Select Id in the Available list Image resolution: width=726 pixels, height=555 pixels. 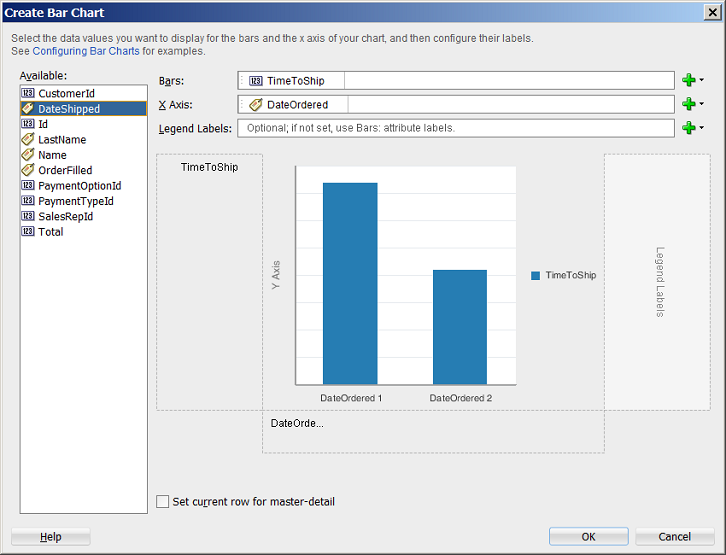(x=83, y=124)
